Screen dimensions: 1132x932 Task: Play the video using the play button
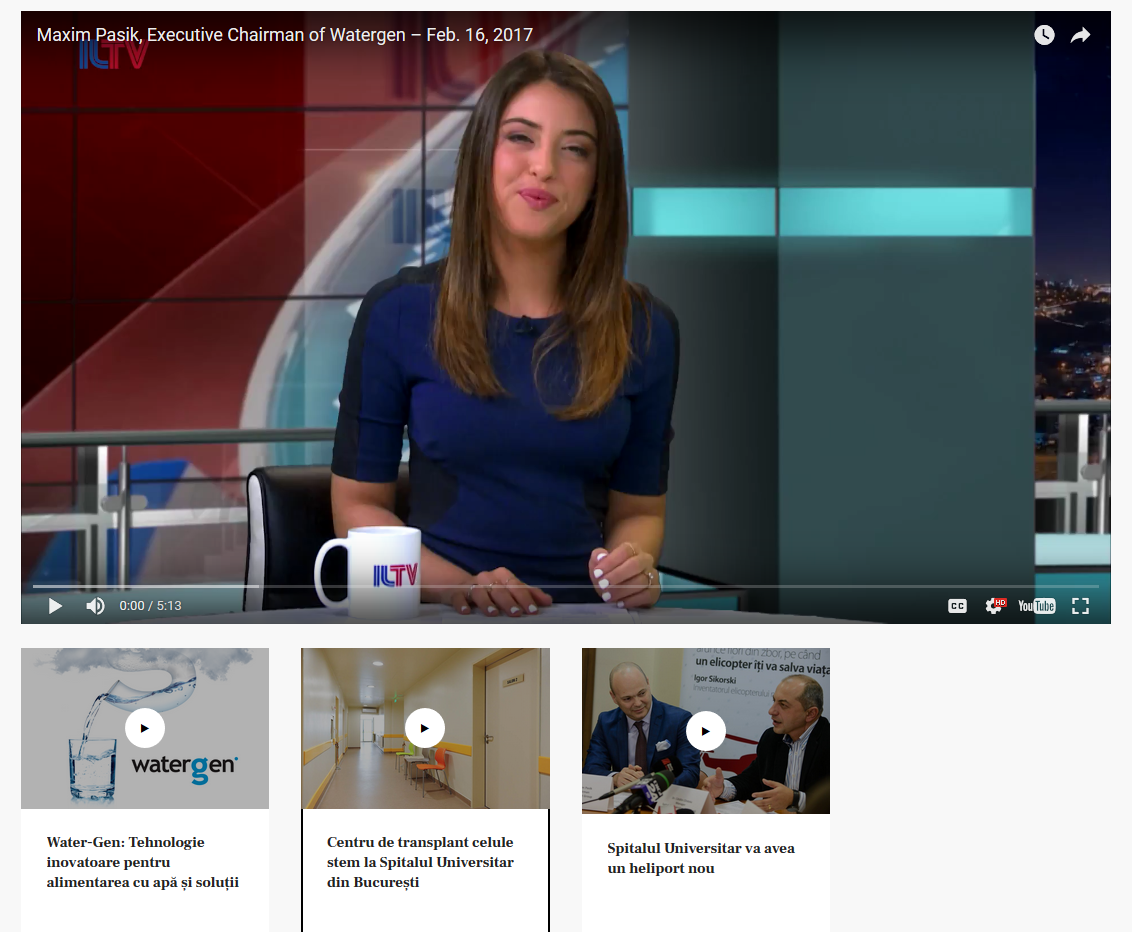(55, 606)
